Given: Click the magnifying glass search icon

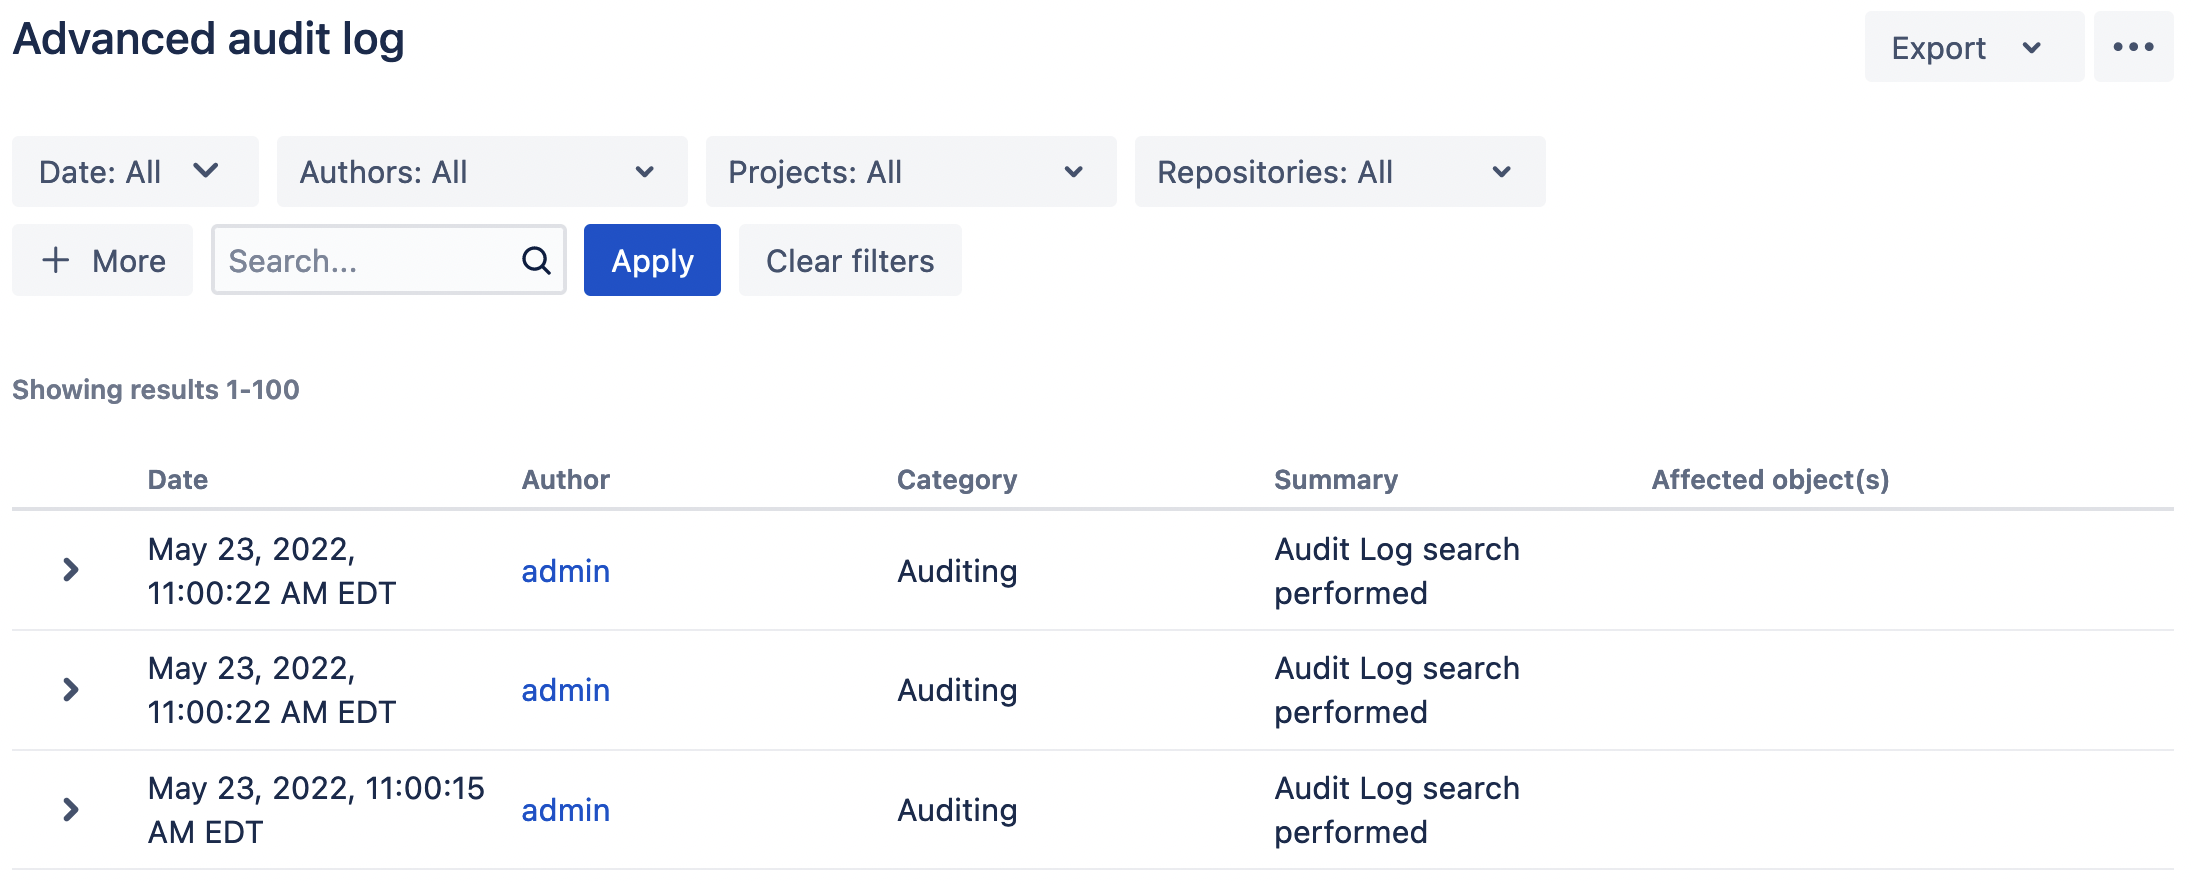Looking at the screenshot, I should [536, 261].
